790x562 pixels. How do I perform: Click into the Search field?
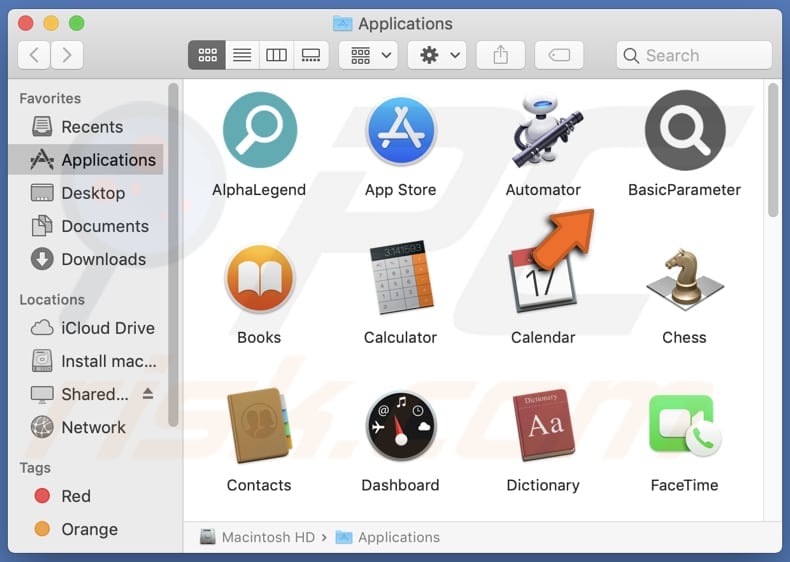tap(694, 55)
